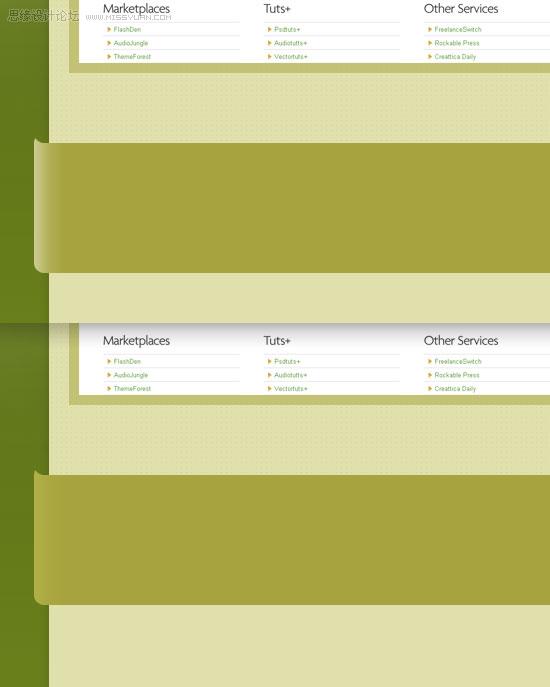Click the arrow bullet beside upper Psdtuts+

(x=270, y=29)
